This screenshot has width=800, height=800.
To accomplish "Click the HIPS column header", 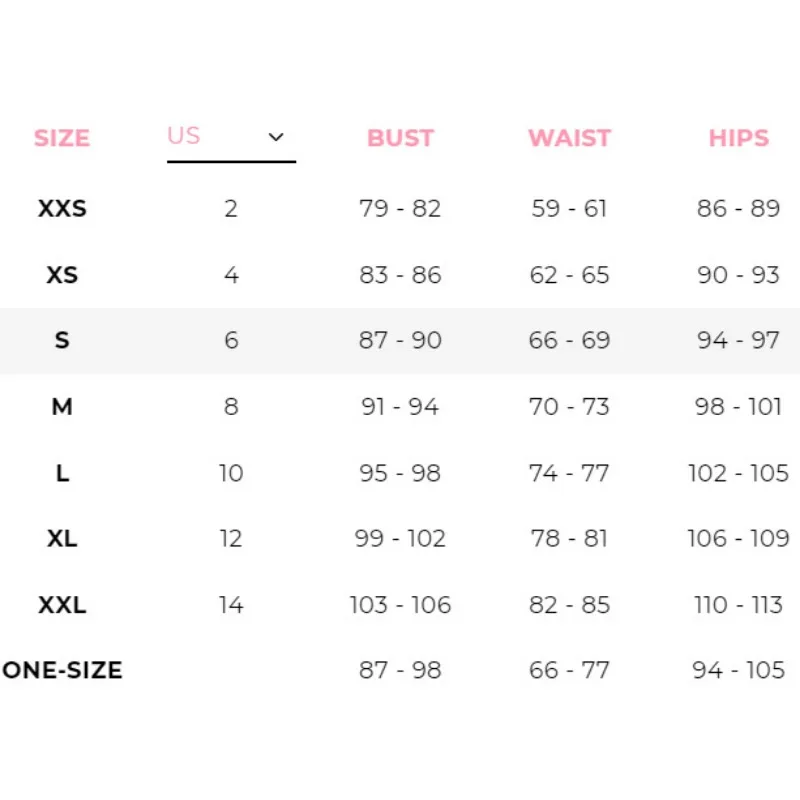I will pos(738,138).
